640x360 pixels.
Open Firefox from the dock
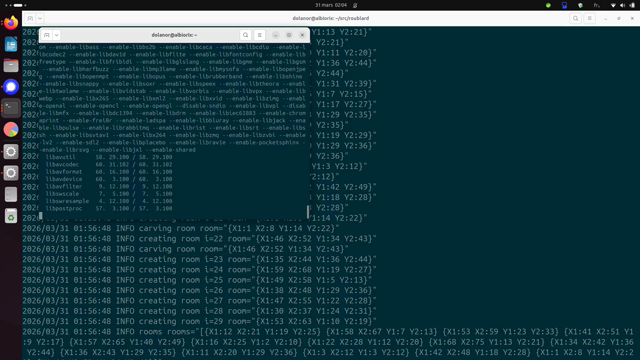(x=11, y=22)
